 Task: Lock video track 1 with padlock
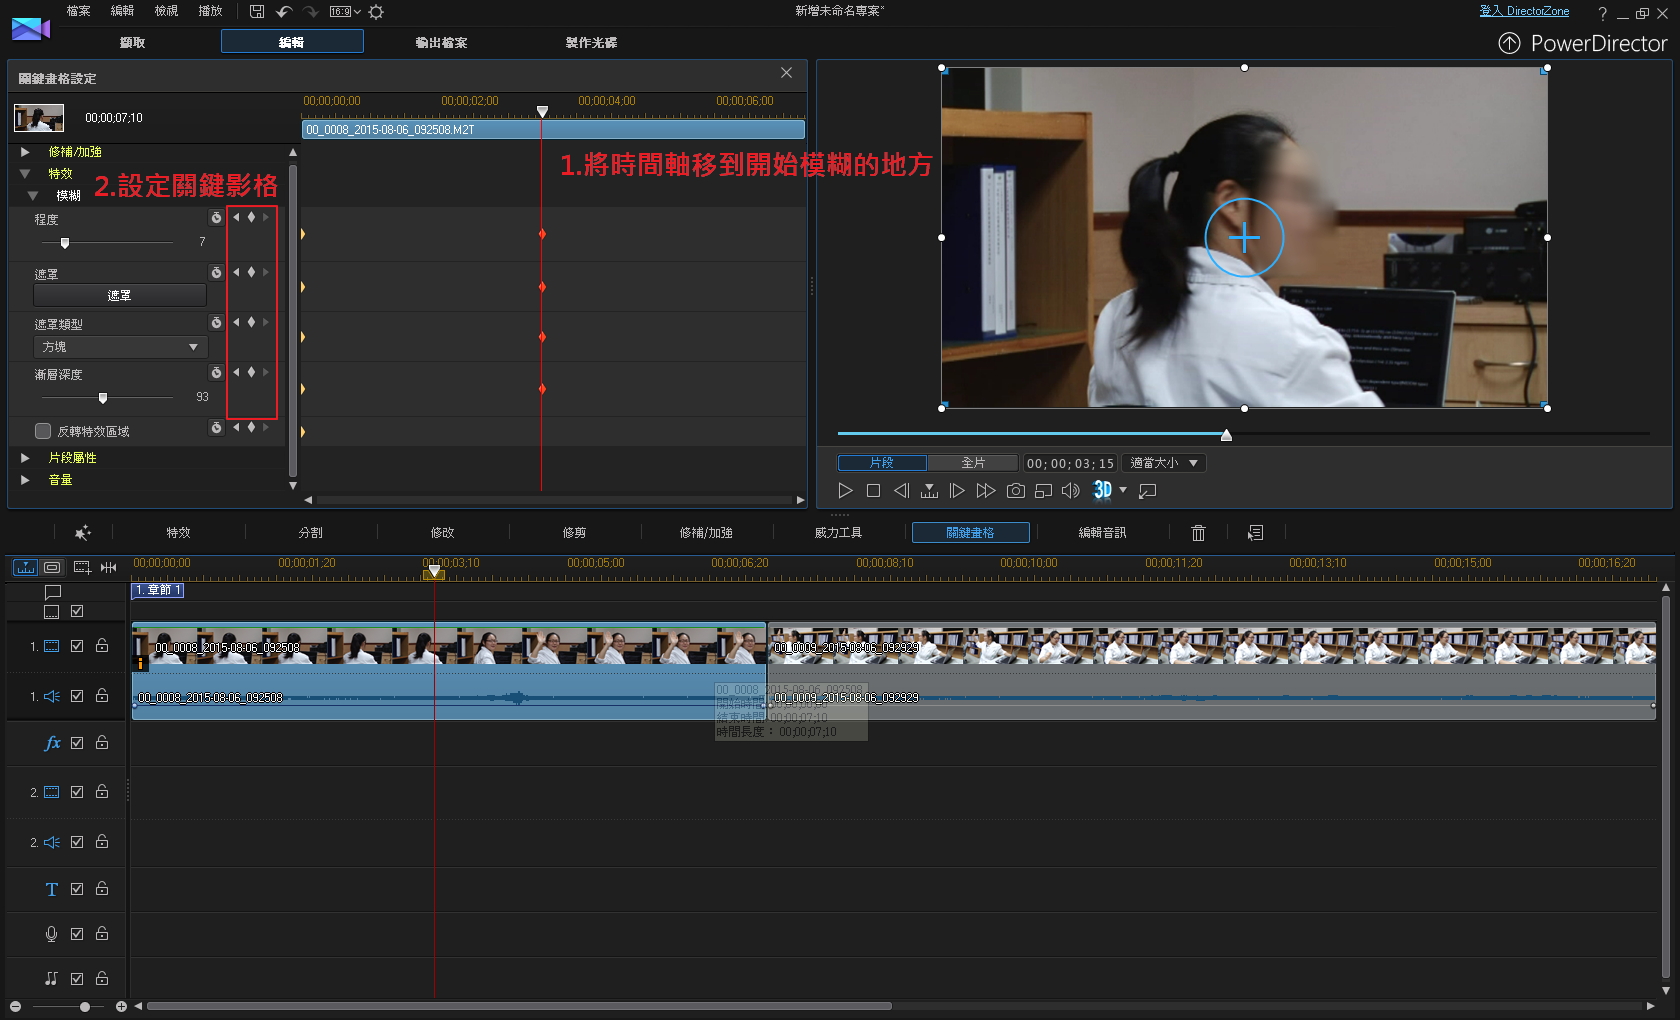pos(102,646)
